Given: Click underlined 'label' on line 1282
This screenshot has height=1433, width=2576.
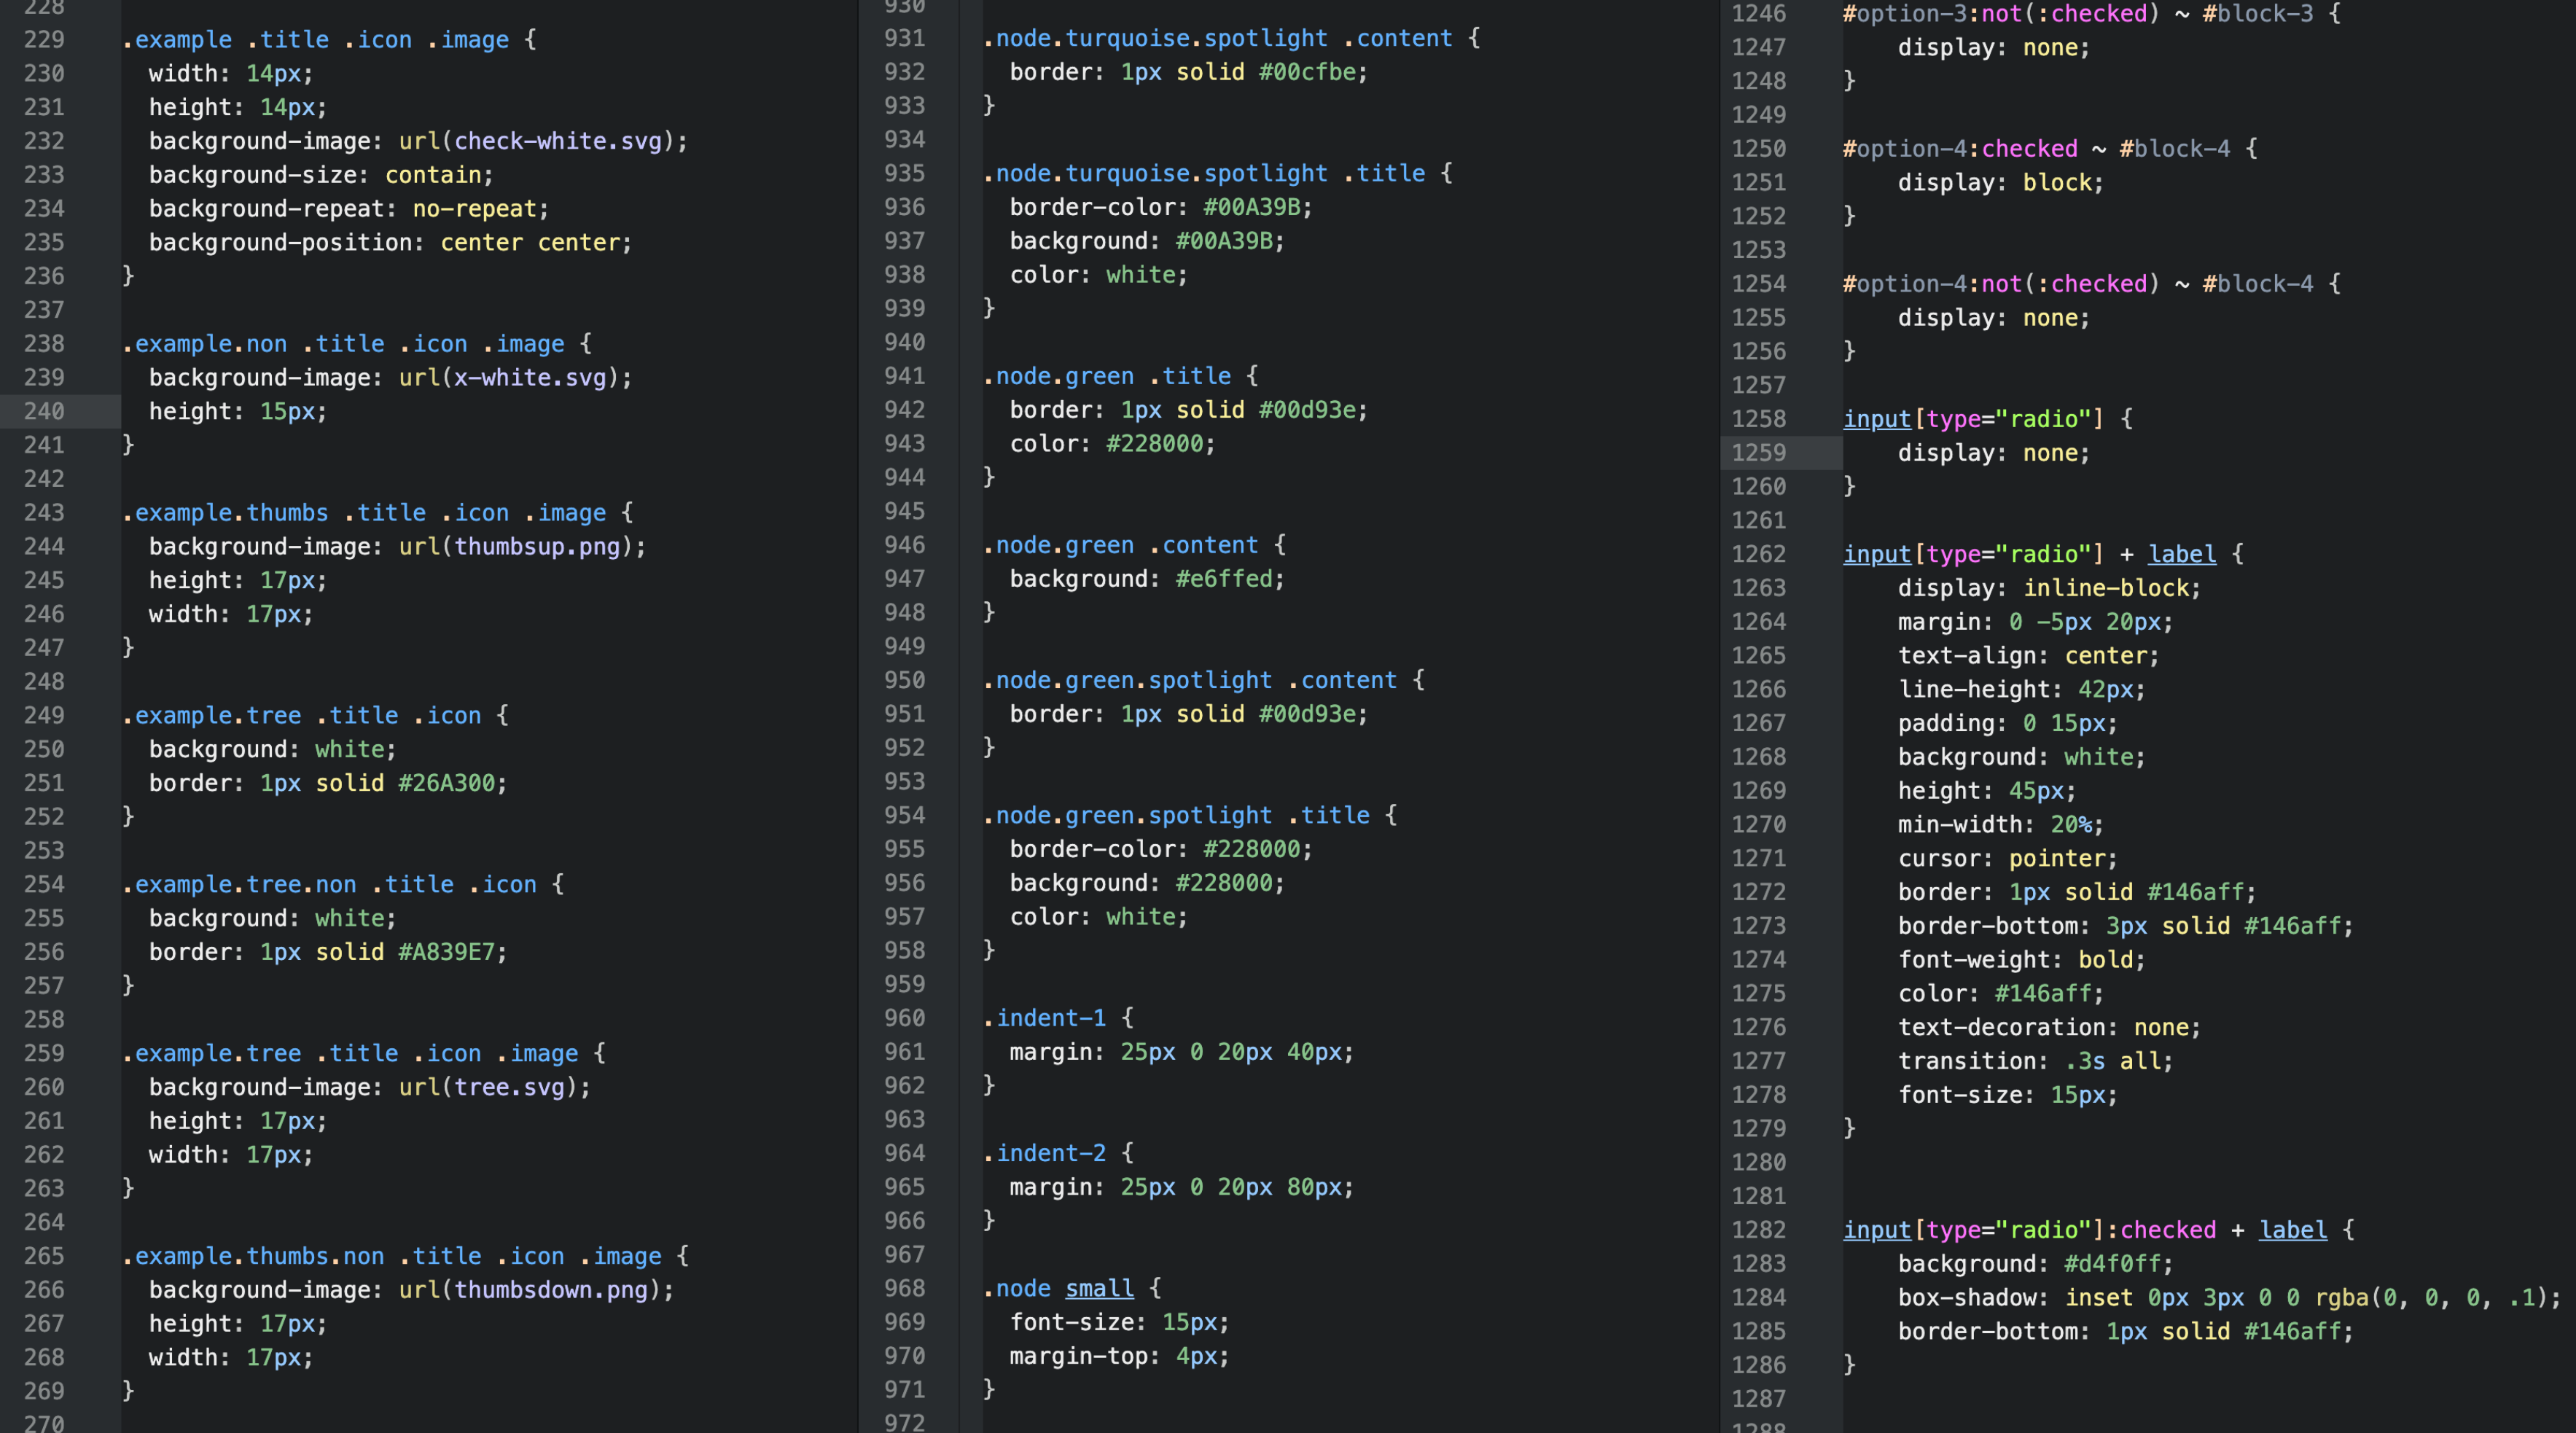Looking at the screenshot, I should point(2292,1230).
